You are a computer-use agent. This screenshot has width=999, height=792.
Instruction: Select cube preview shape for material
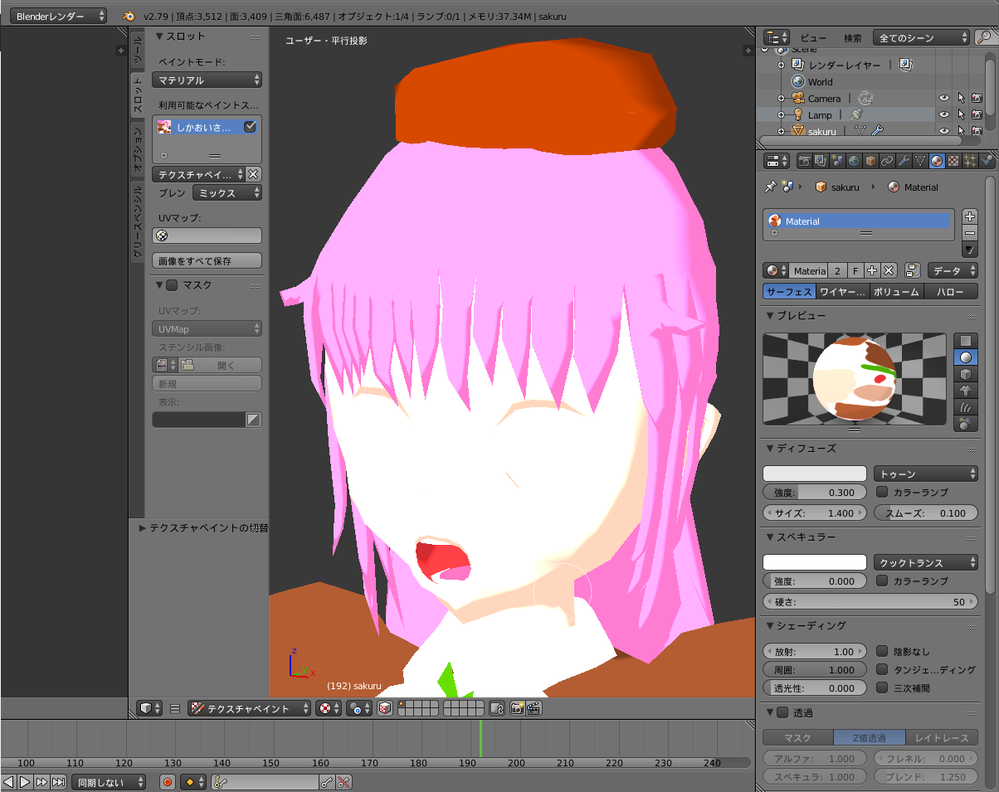(x=966, y=374)
